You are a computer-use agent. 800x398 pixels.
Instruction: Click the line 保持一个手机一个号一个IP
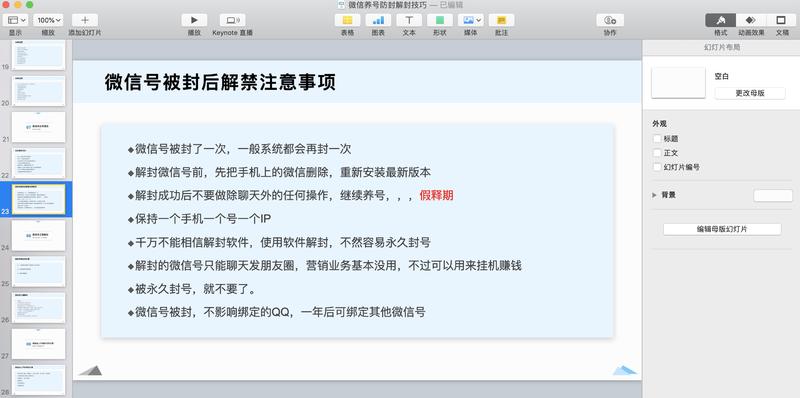tap(199, 219)
